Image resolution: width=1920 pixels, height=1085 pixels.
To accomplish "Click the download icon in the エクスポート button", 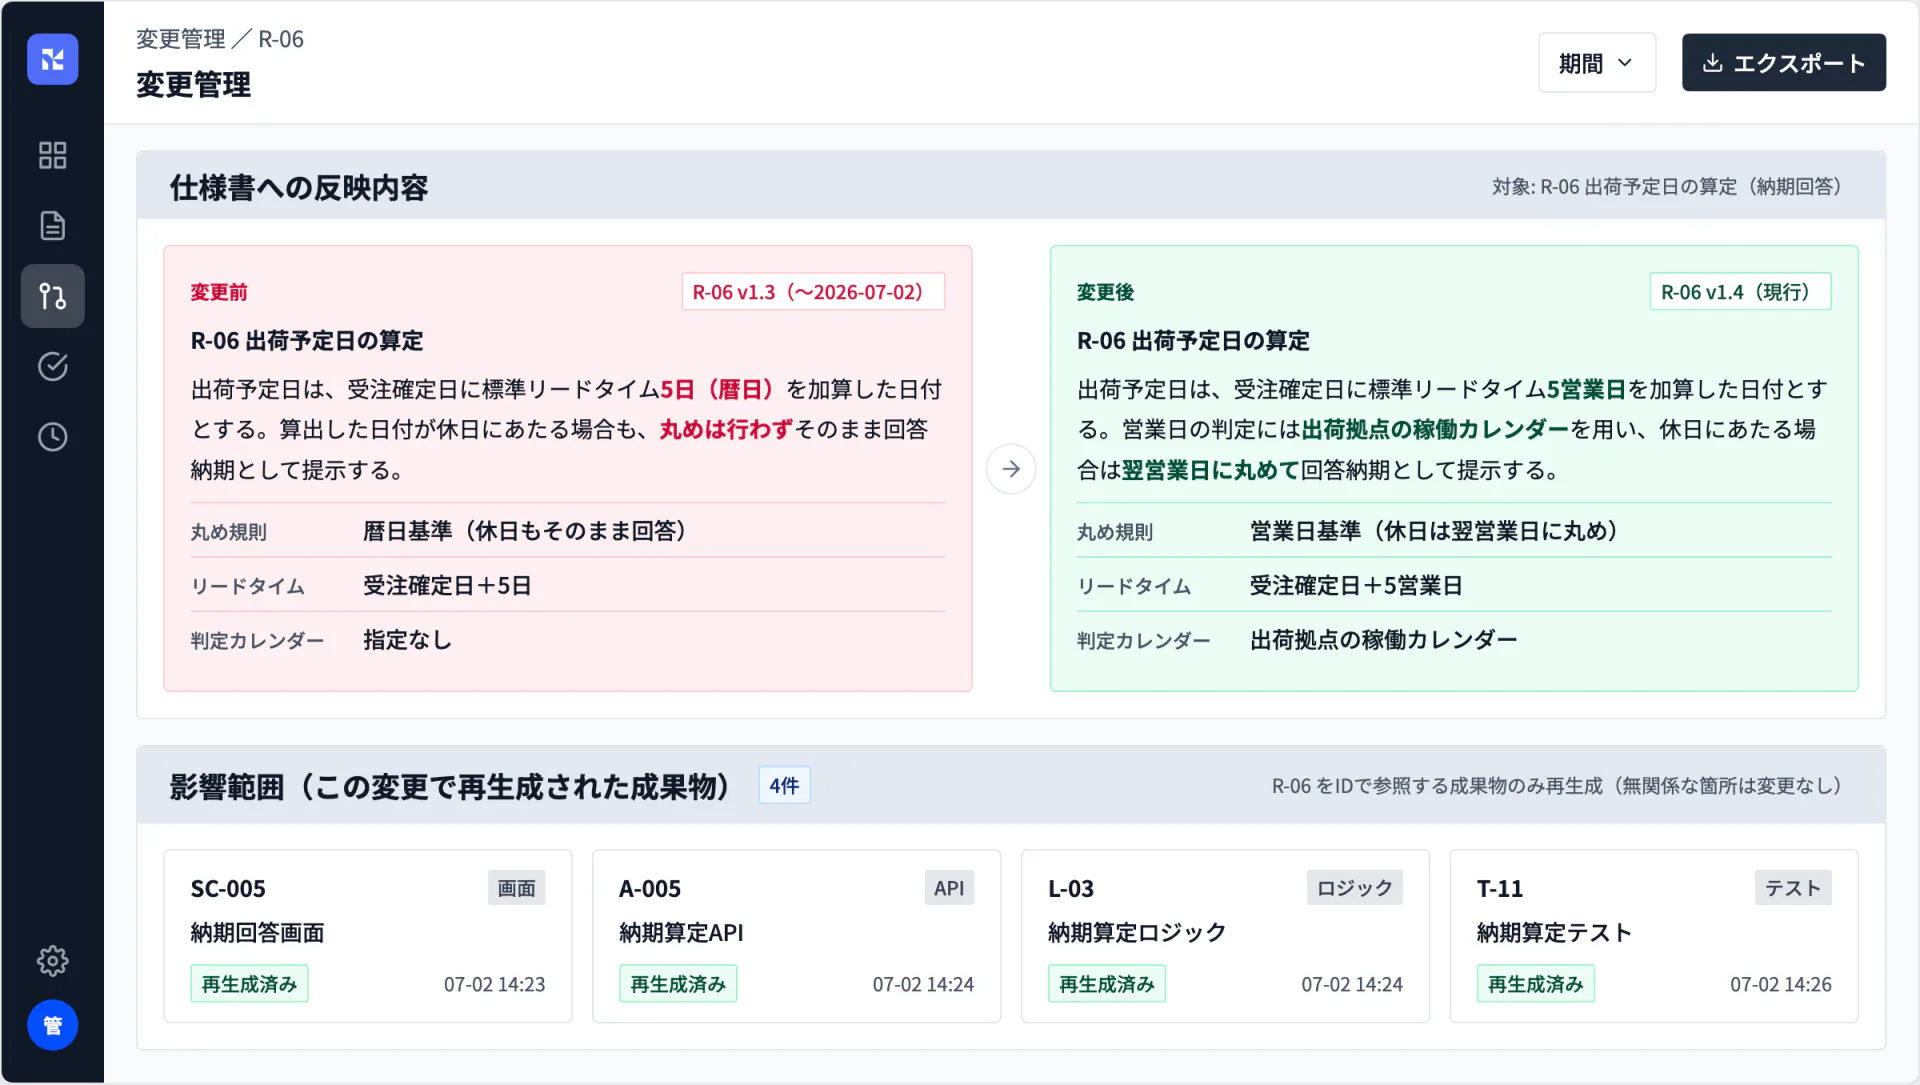I will pos(1712,63).
